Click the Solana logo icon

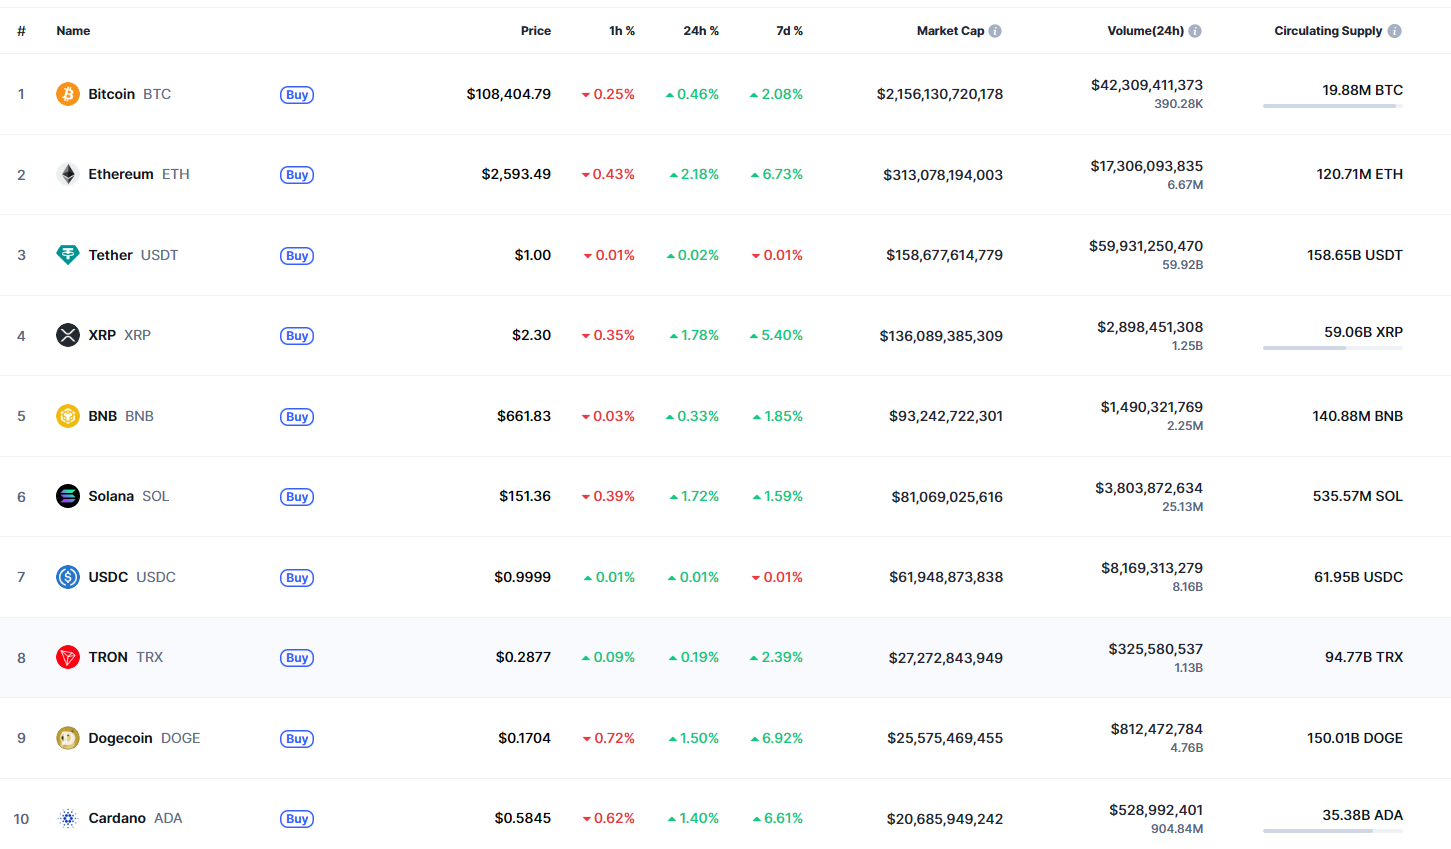[x=68, y=496]
